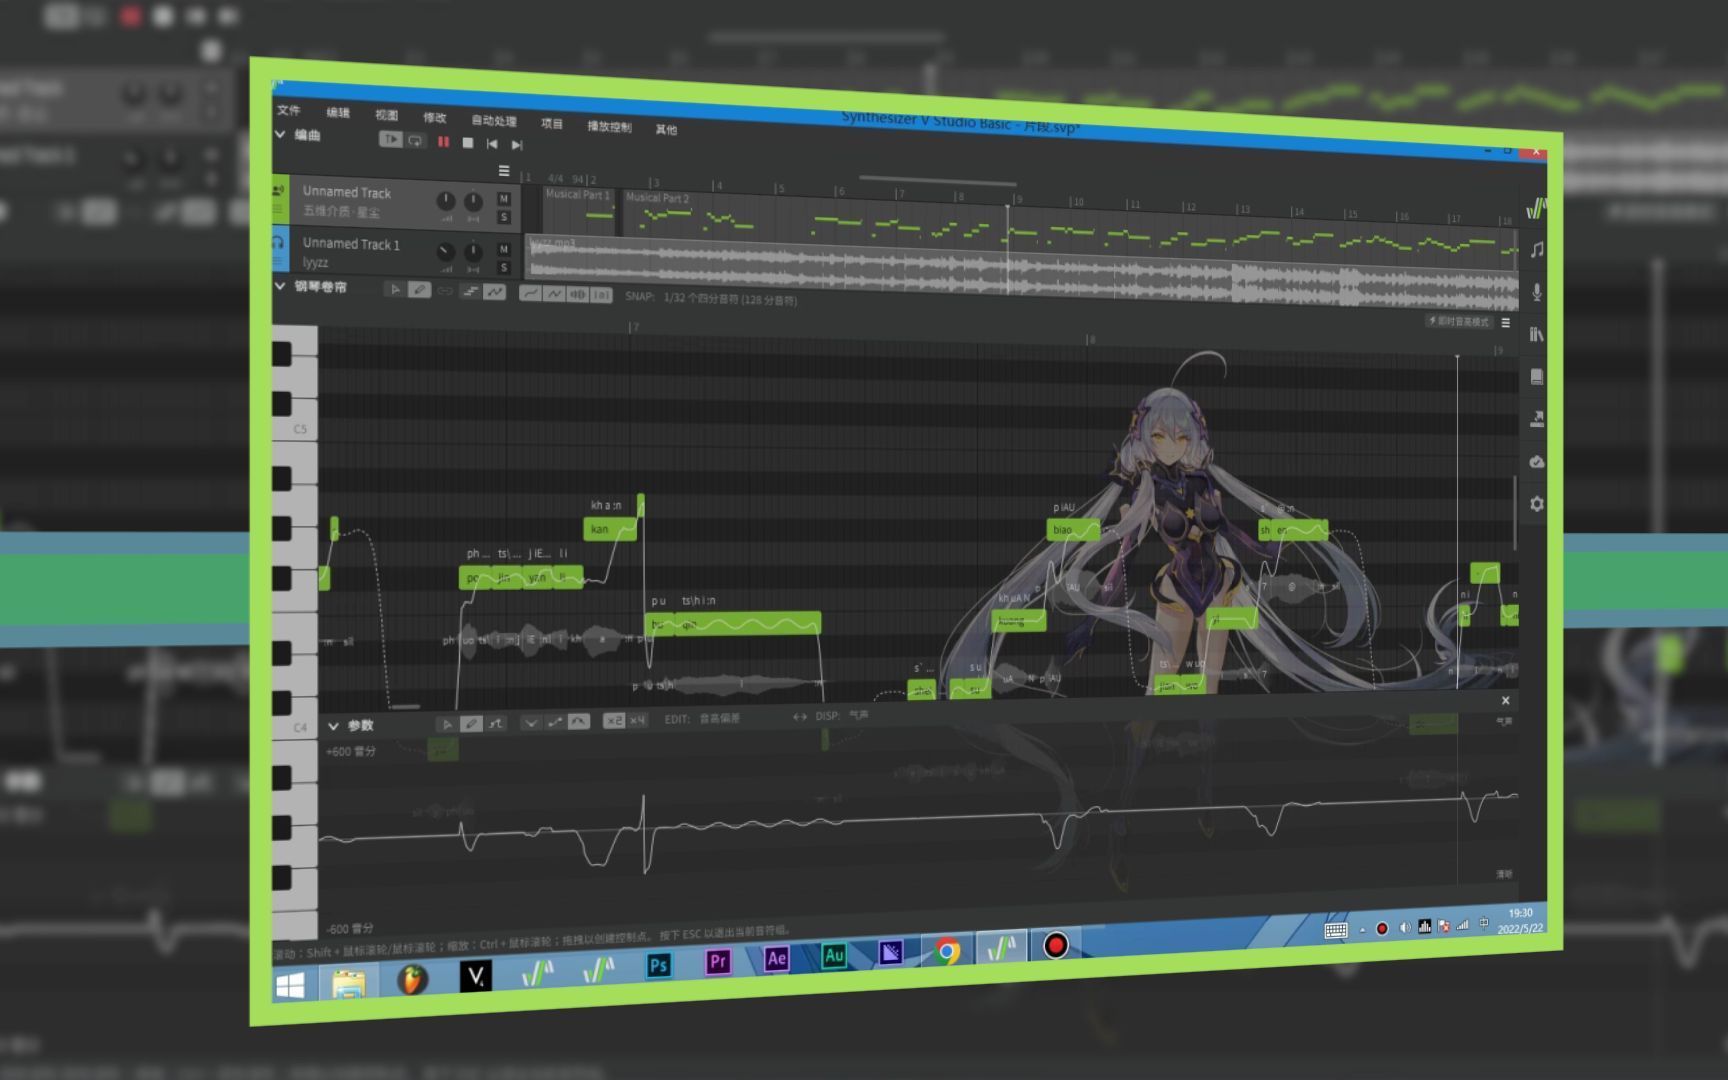This screenshot has height=1080, width=1728.
Task: Collapse the 钢琴卷帘 piano roll section
Action: point(281,286)
